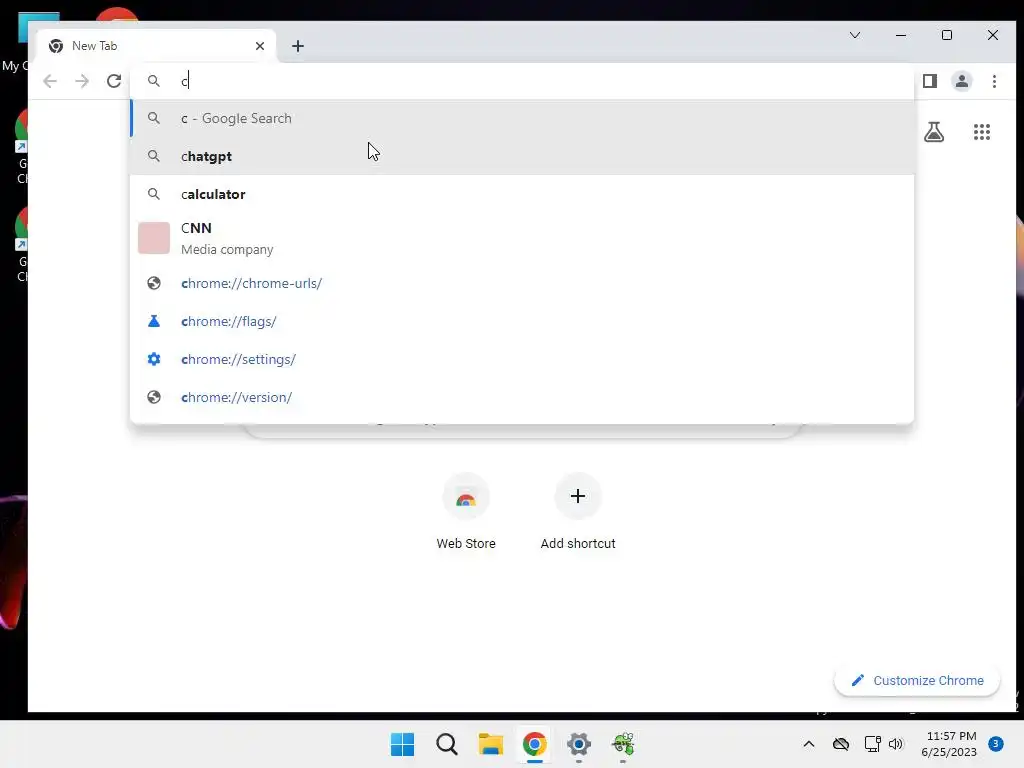Click the globe icon beside chrome://version/
The width and height of the screenshot is (1024, 768).
pos(153,397)
